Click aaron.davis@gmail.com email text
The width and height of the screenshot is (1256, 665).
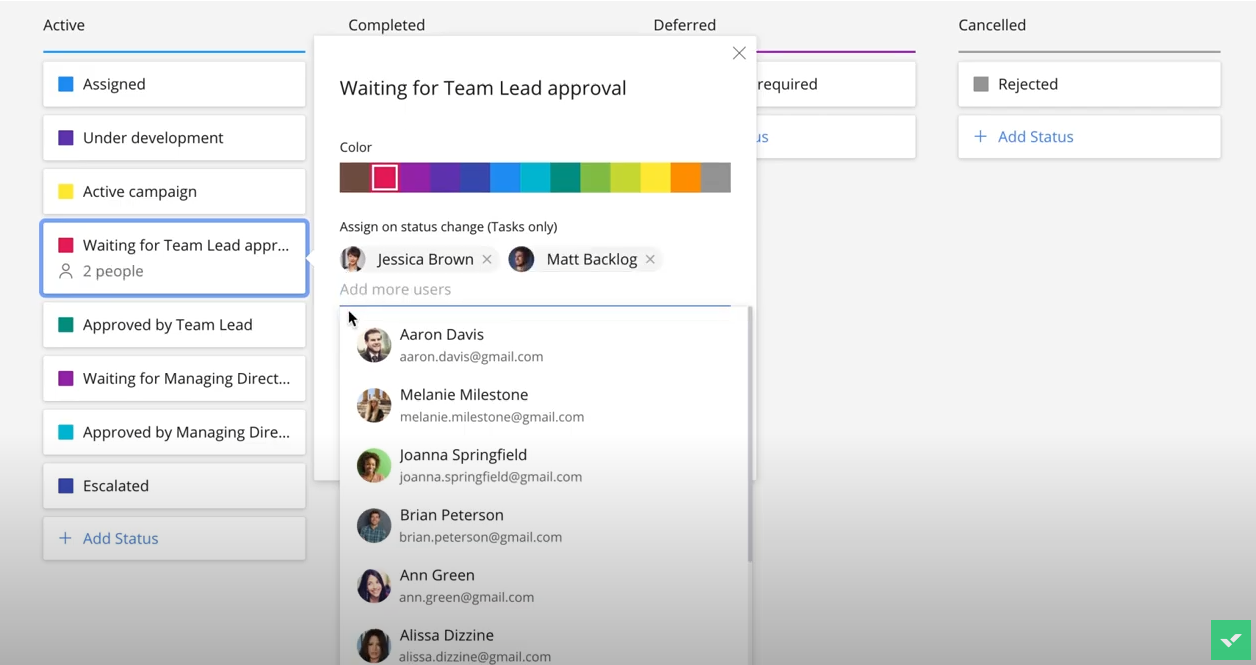coord(471,356)
